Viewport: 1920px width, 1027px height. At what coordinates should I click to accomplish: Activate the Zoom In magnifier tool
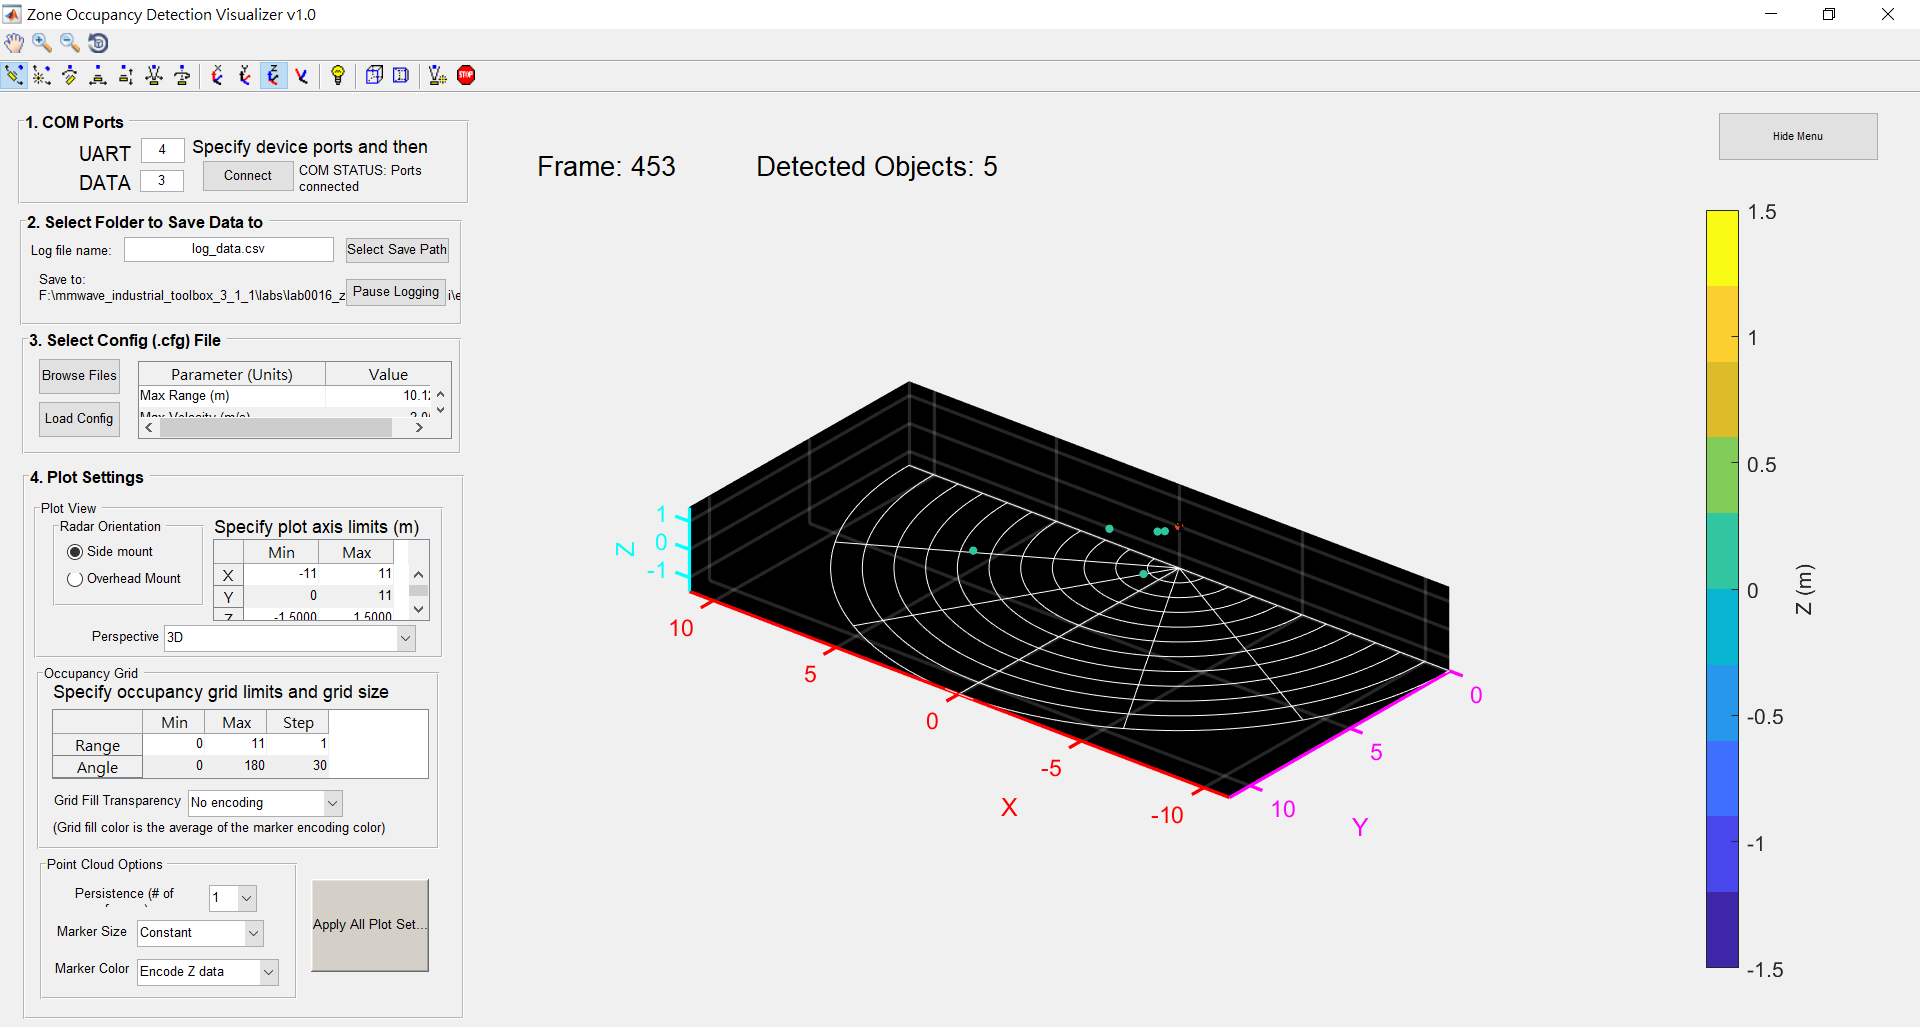tap(42, 42)
